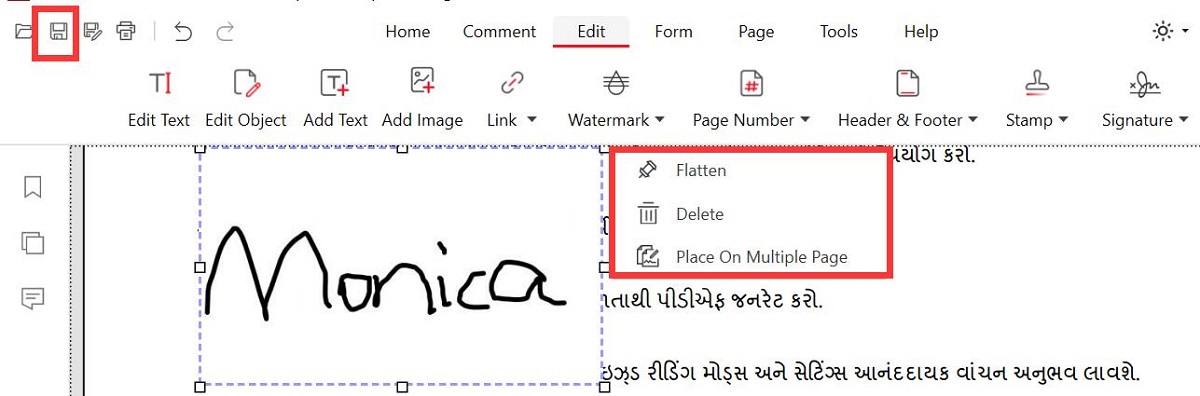Click the Link chain icon
The width and height of the screenshot is (1200, 396).
click(512, 83)
